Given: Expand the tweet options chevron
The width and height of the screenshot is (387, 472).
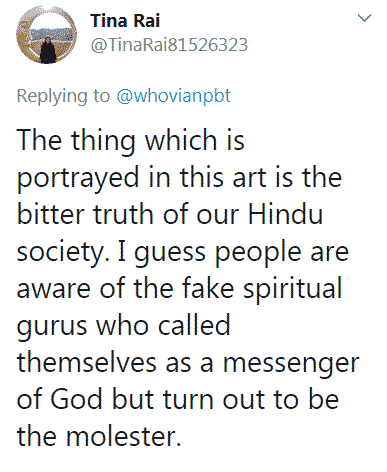Looking at the screenshot, I should (x=364, y=18).
